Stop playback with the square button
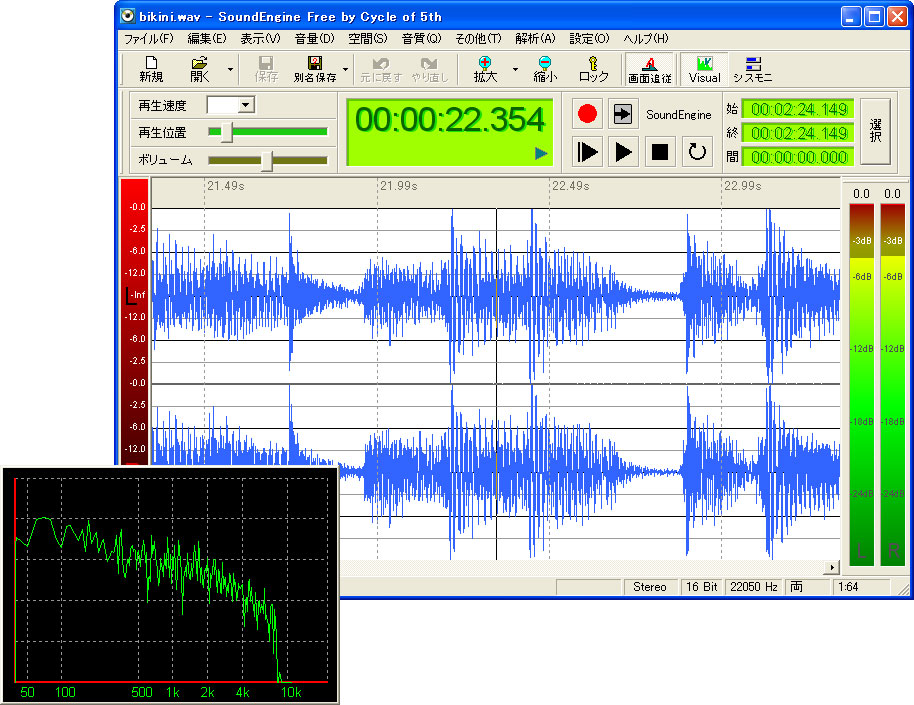The height and width of the screenshot is (705, 914). (660, 151)
